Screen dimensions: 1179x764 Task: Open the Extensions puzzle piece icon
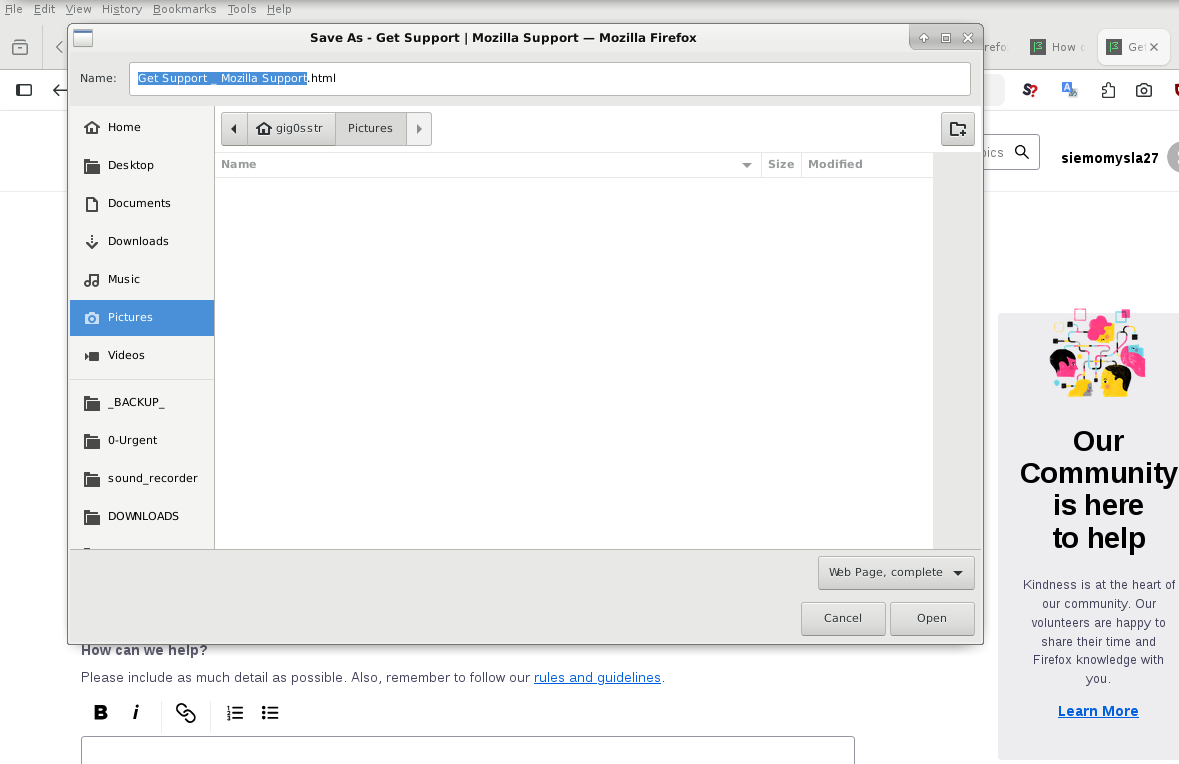(x=1108, y=90)
